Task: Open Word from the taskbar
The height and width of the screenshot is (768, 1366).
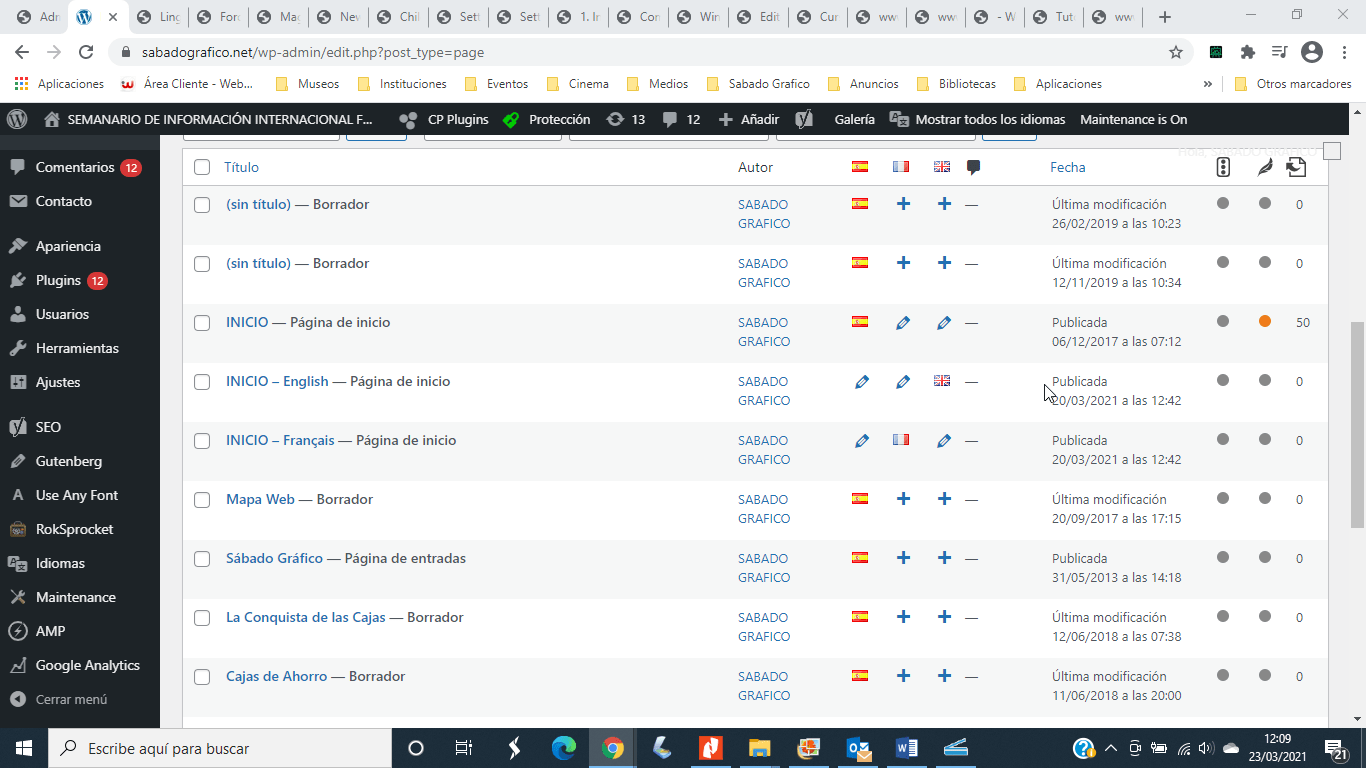Action: 907,748
